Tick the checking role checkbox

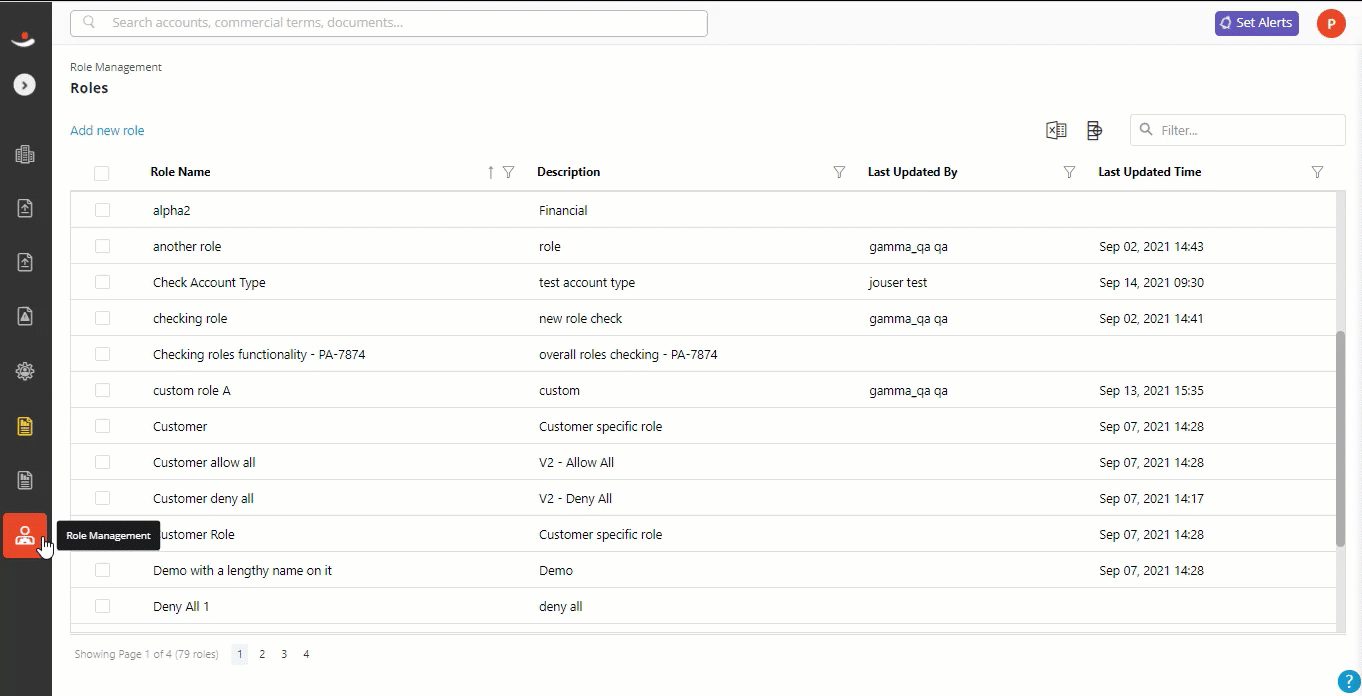(x=102, y=318)
